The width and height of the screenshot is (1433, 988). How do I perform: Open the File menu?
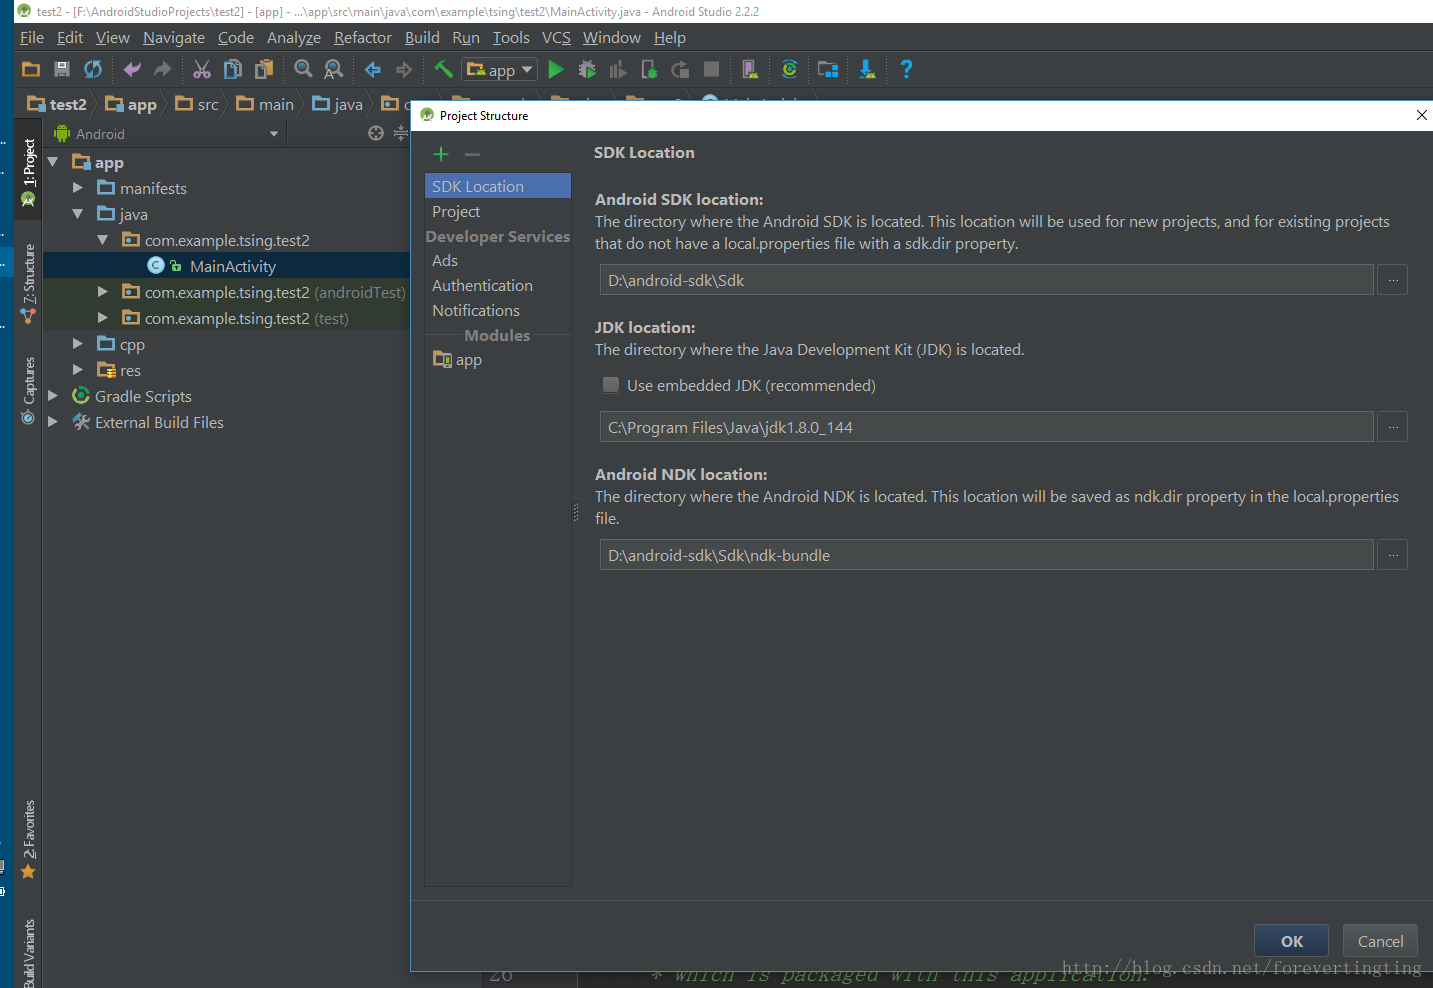(x=32, y=37)
